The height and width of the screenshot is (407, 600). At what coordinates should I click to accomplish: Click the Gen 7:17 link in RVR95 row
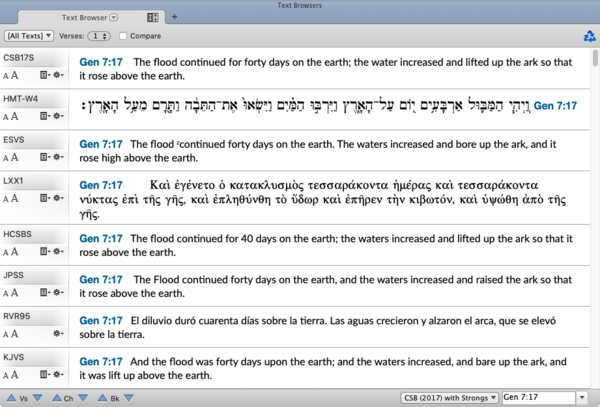pos(101,321)
